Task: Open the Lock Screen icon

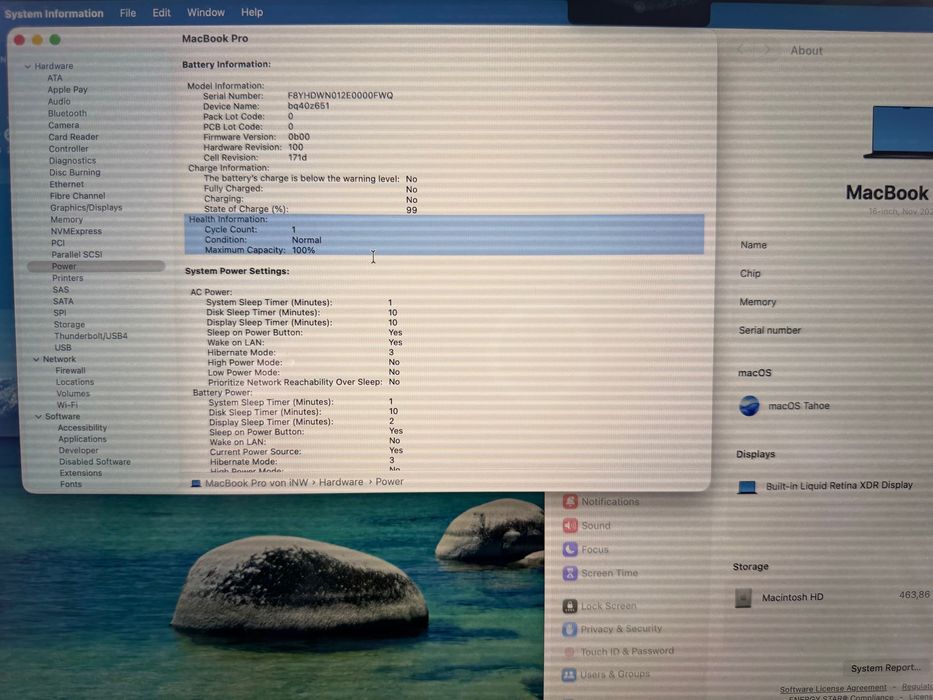Action: [570, 606]
